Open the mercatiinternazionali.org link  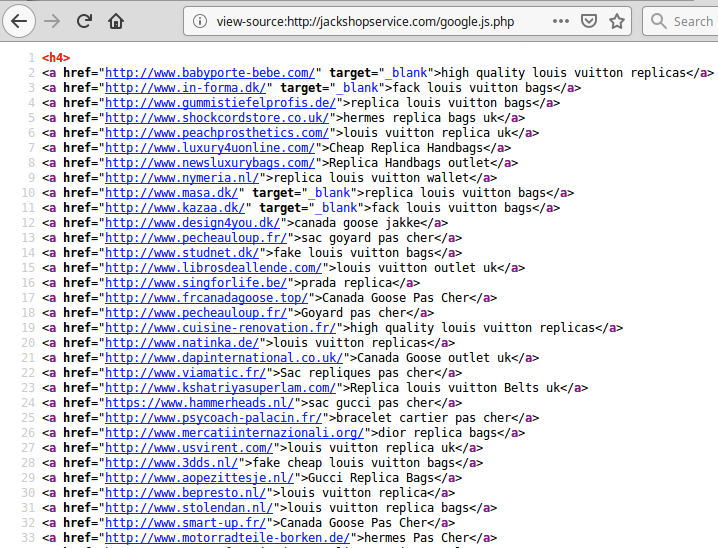(x=234, y=434)
